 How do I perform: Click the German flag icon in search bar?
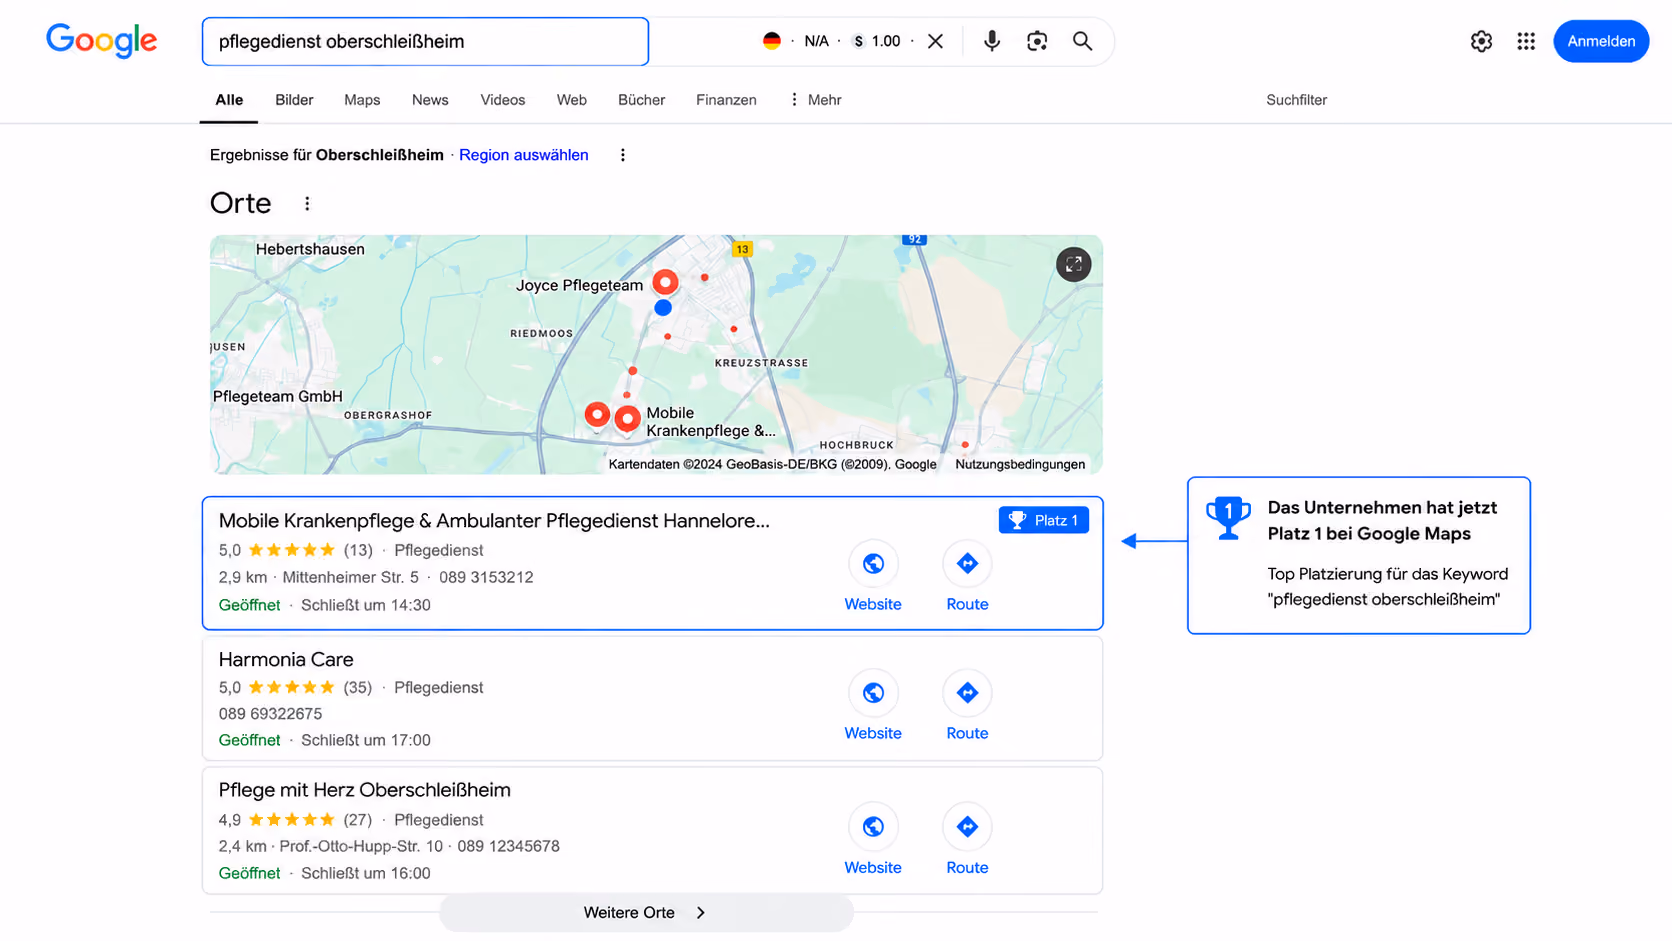click(772, 41)
